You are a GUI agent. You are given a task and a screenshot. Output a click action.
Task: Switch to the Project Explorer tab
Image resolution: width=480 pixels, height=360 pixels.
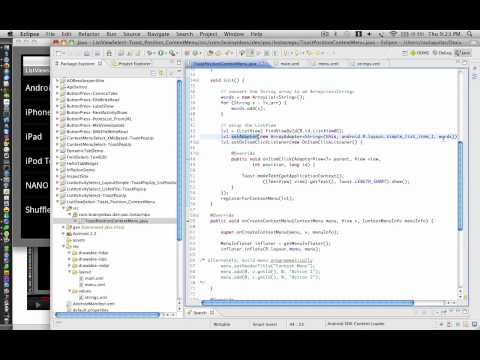132,63
